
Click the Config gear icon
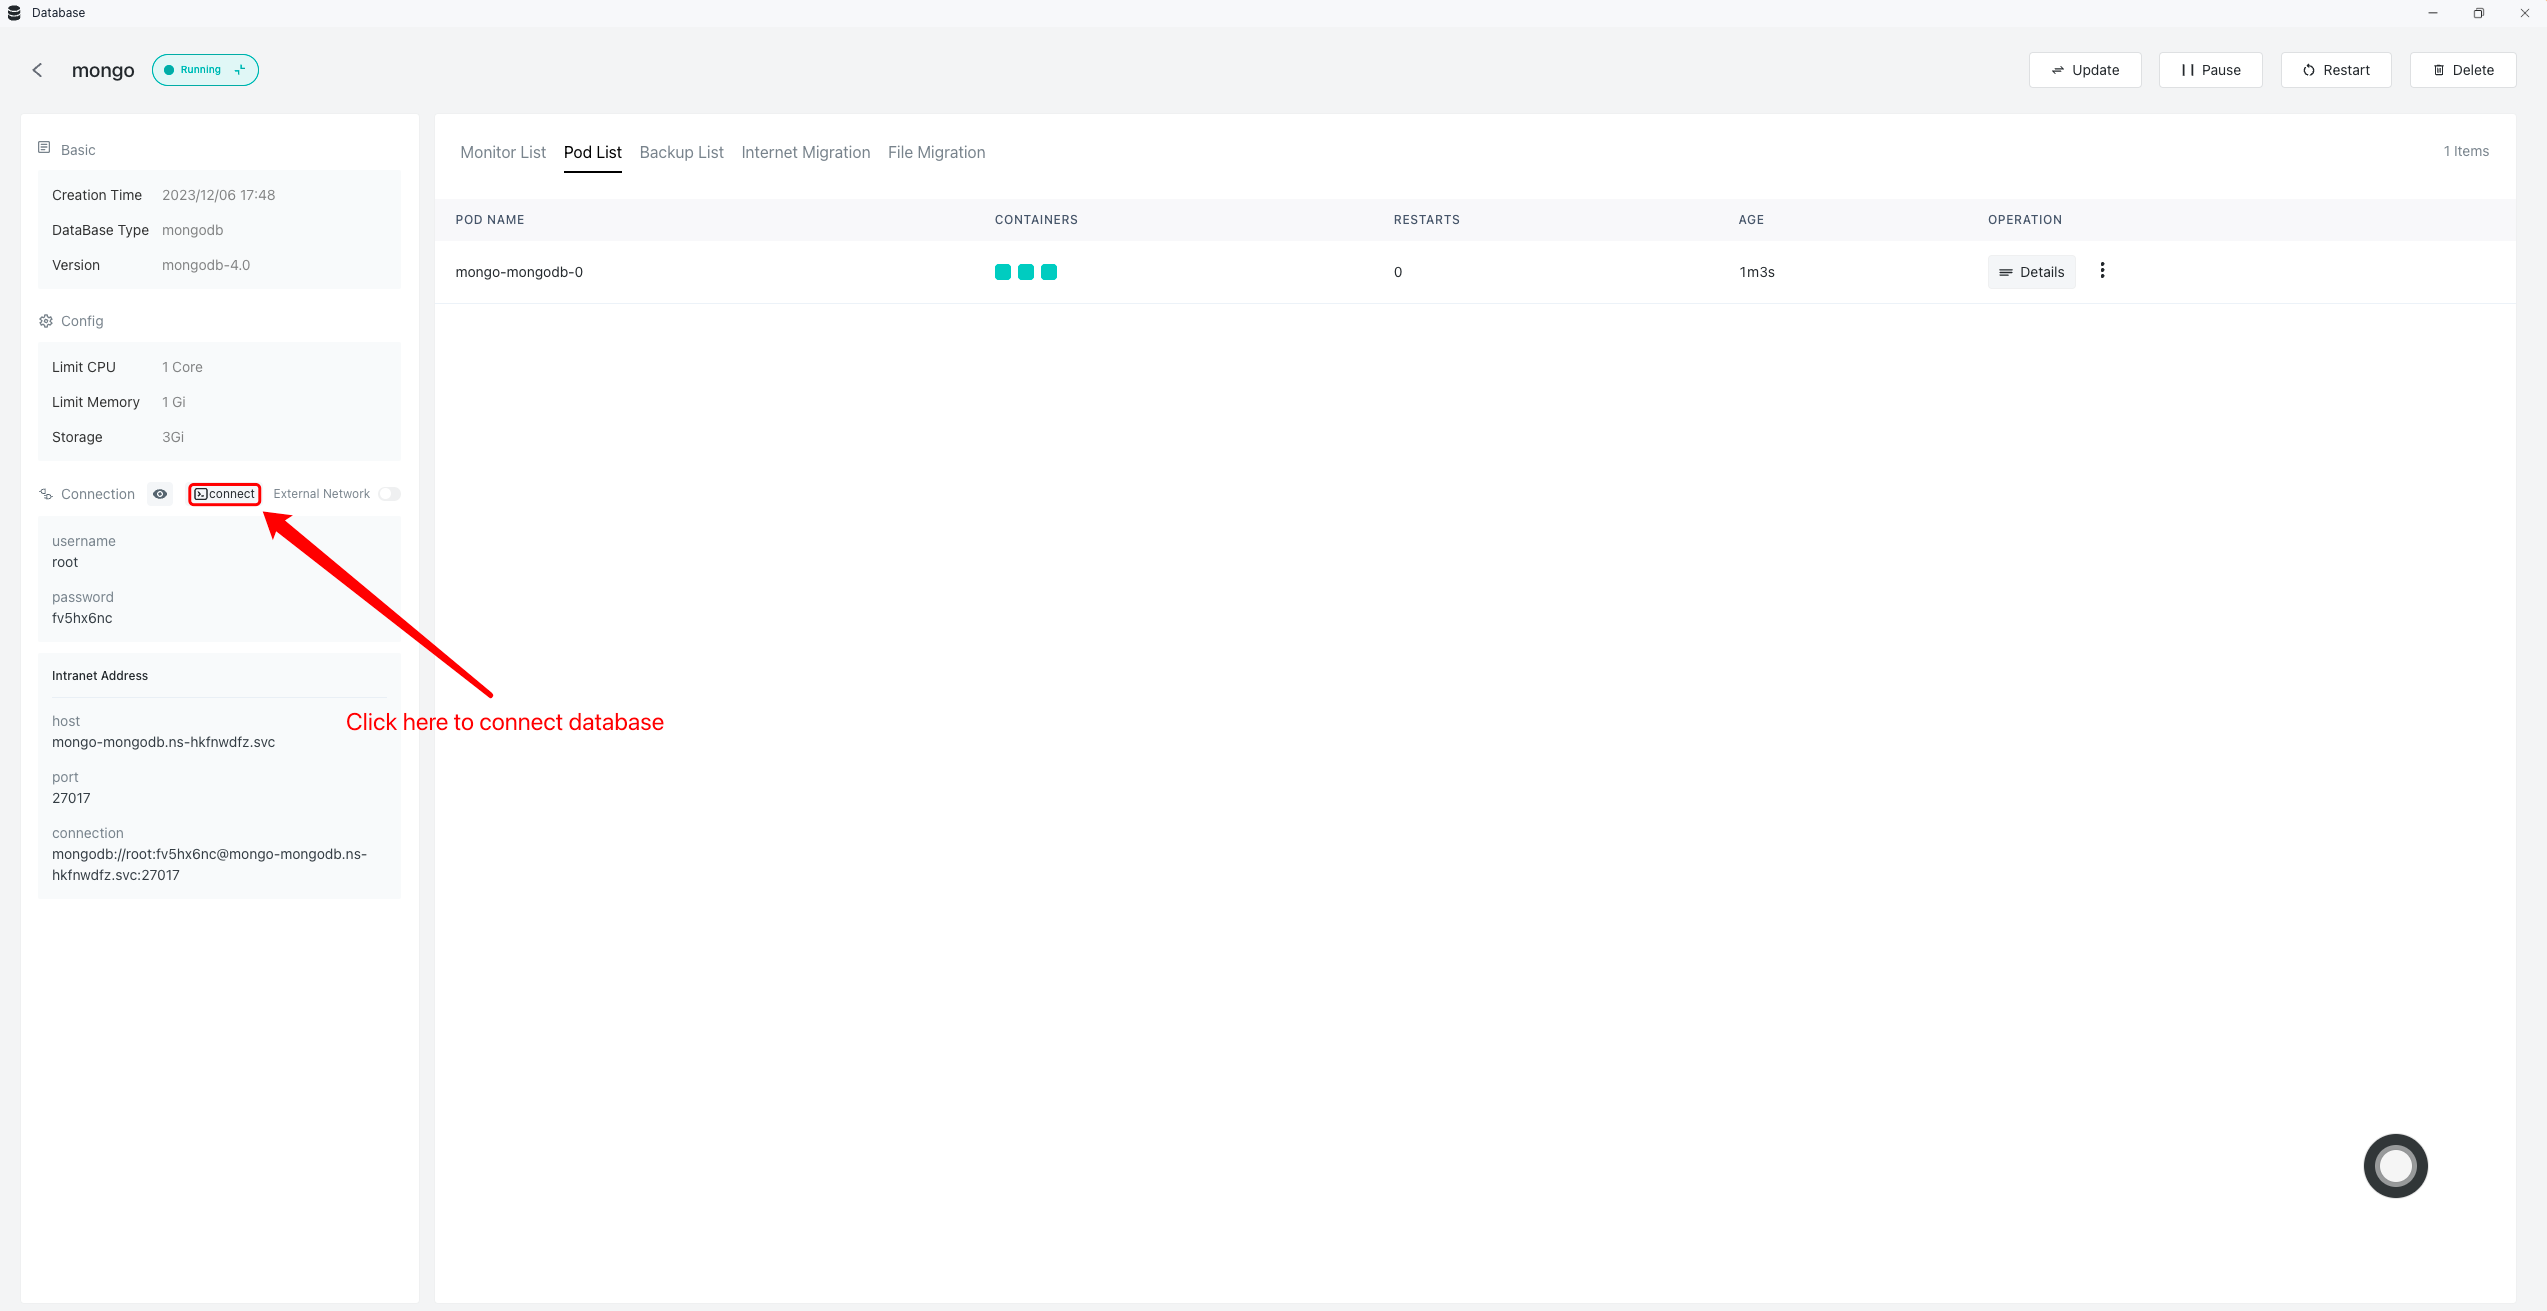pyautogui.click(x=46, y=321)
